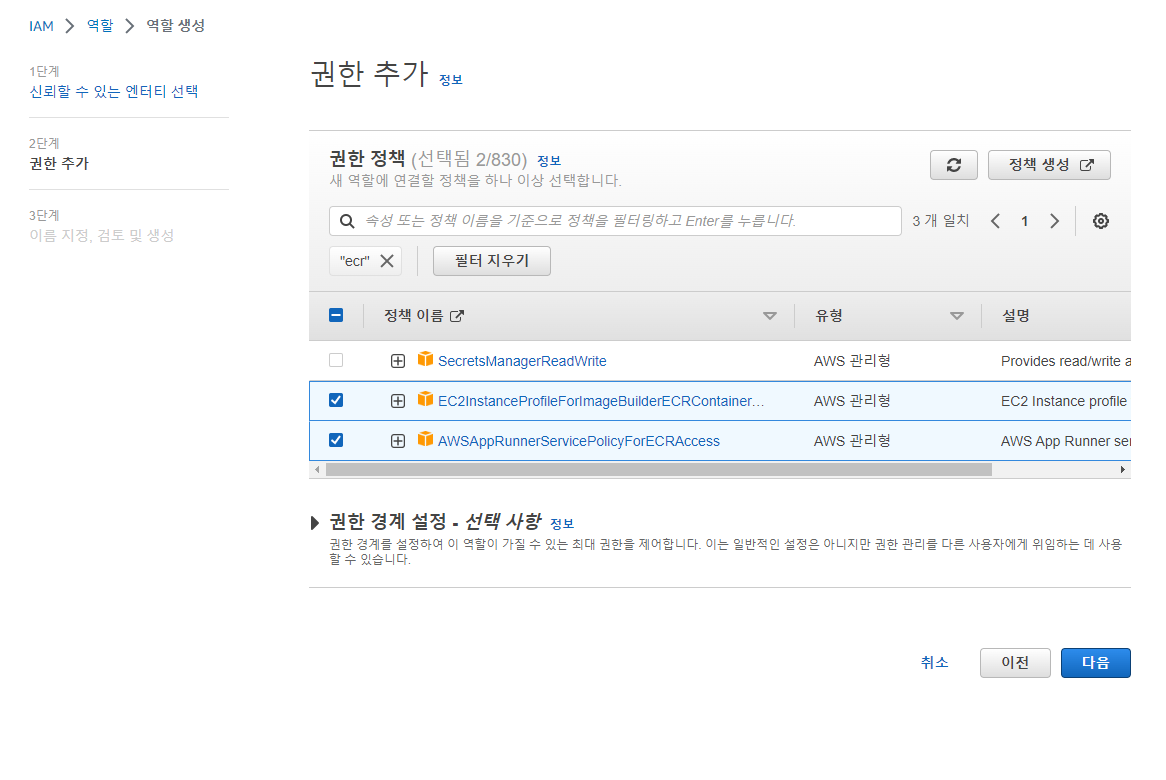
Task: Open the AWSAppRunnerServicePolicyForECRAccess policy link
Action: click(x=579, y=441)
